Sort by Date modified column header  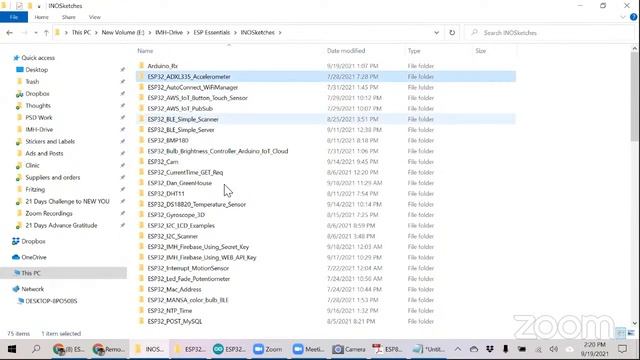tap(346, 51)
